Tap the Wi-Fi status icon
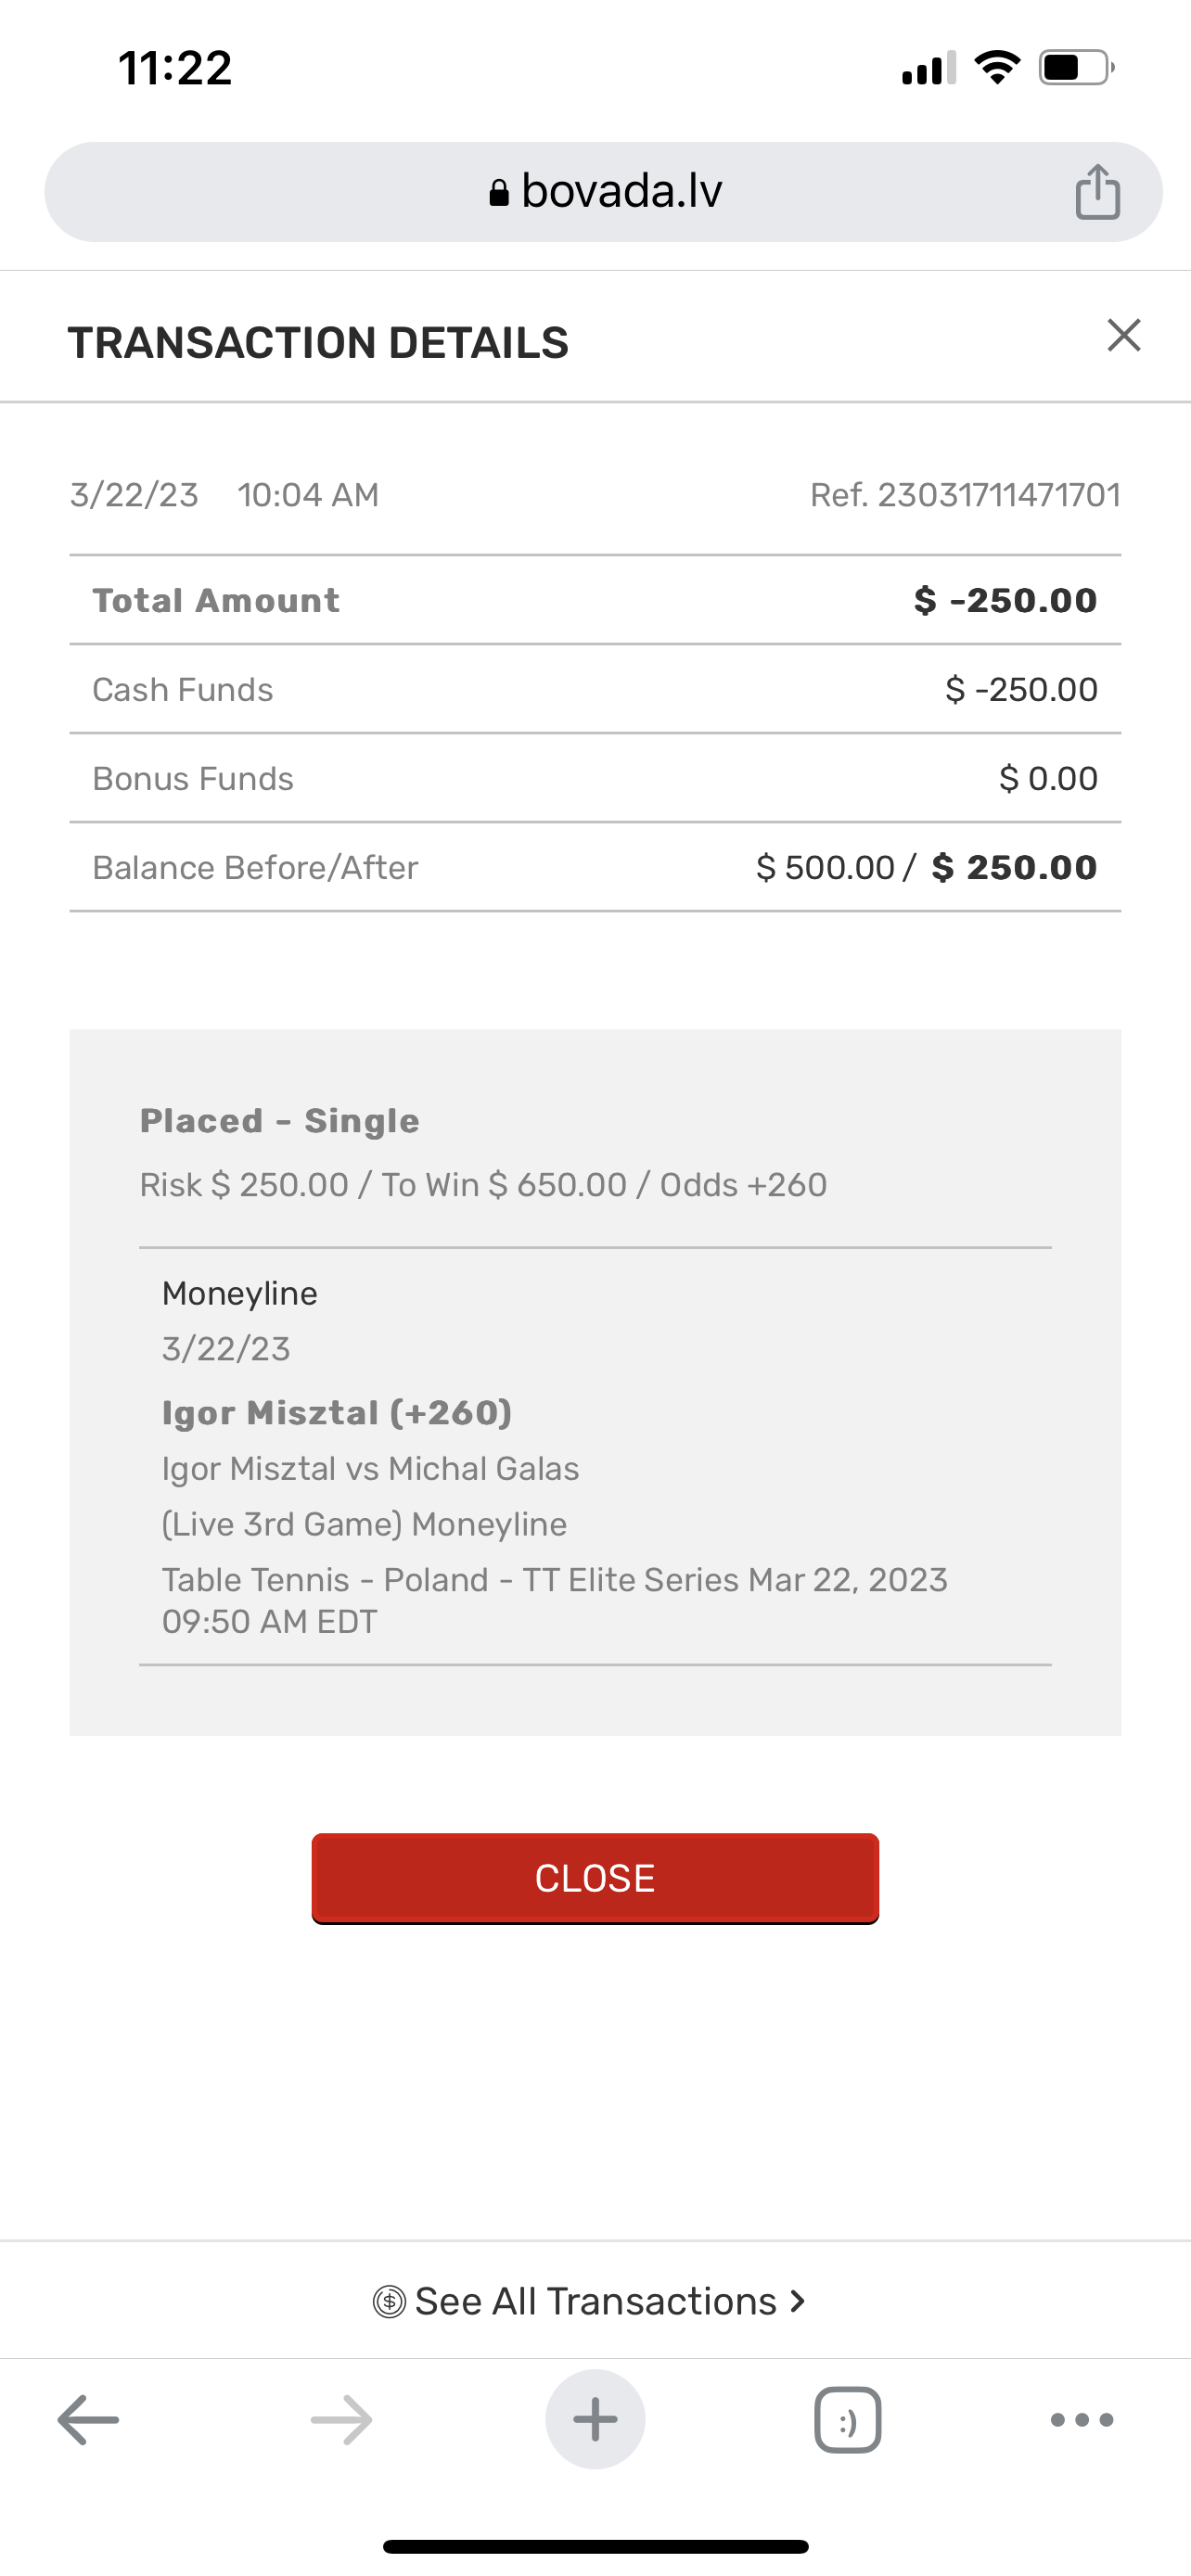The image size is (1191, 2576). [997, 68]
